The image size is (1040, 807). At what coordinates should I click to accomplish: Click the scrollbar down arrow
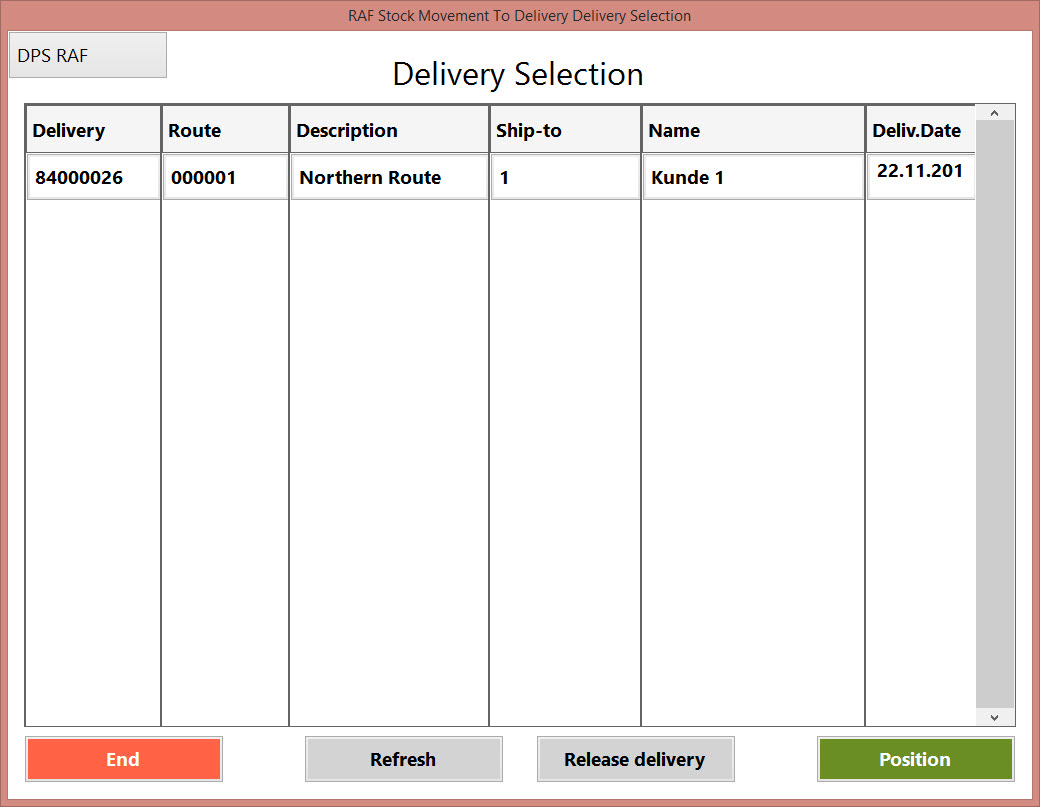point(994,717)
